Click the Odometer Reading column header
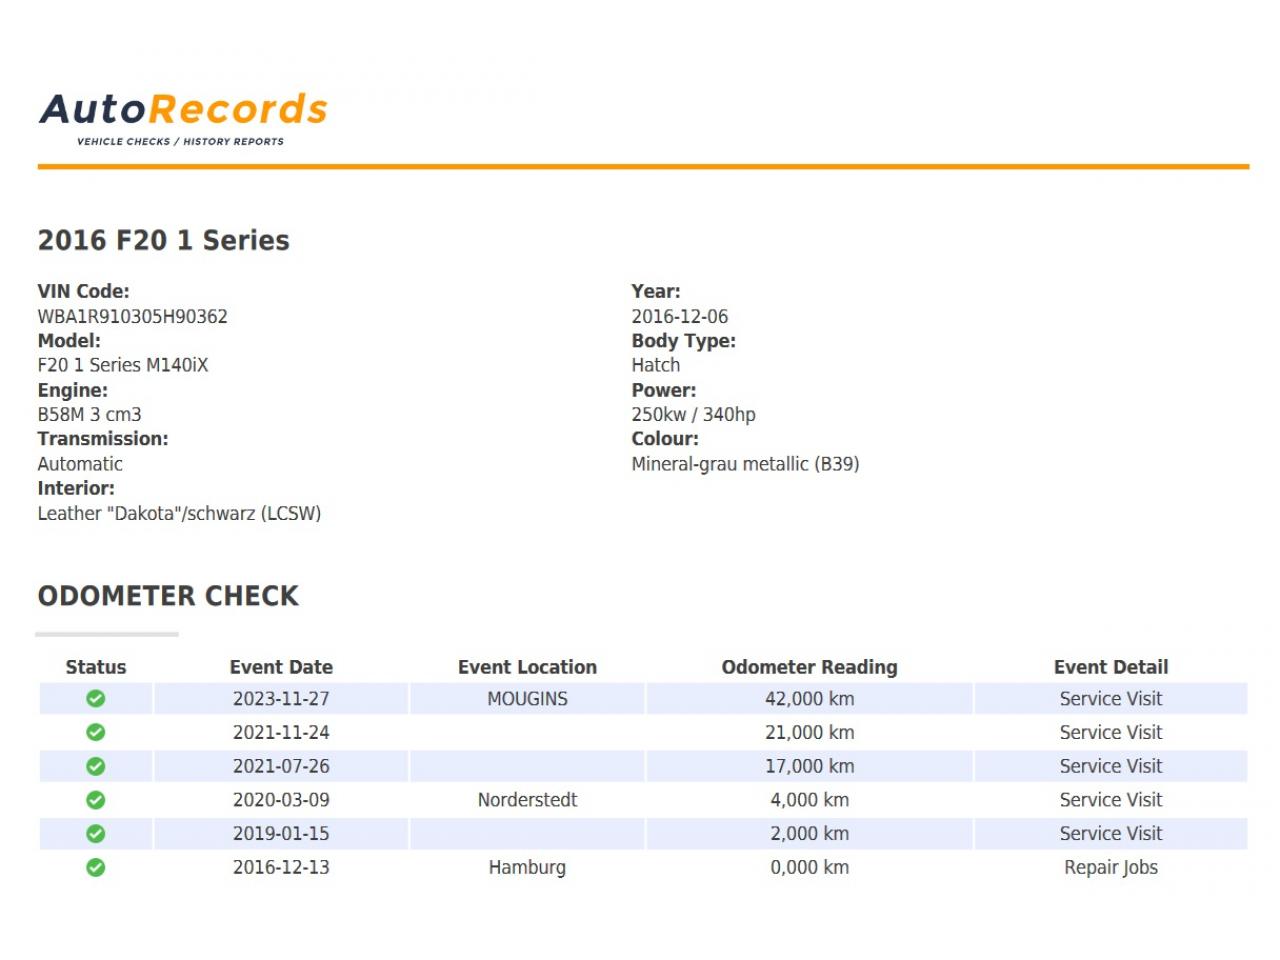This screenshot has width=1280, height=960. point(809,667)
